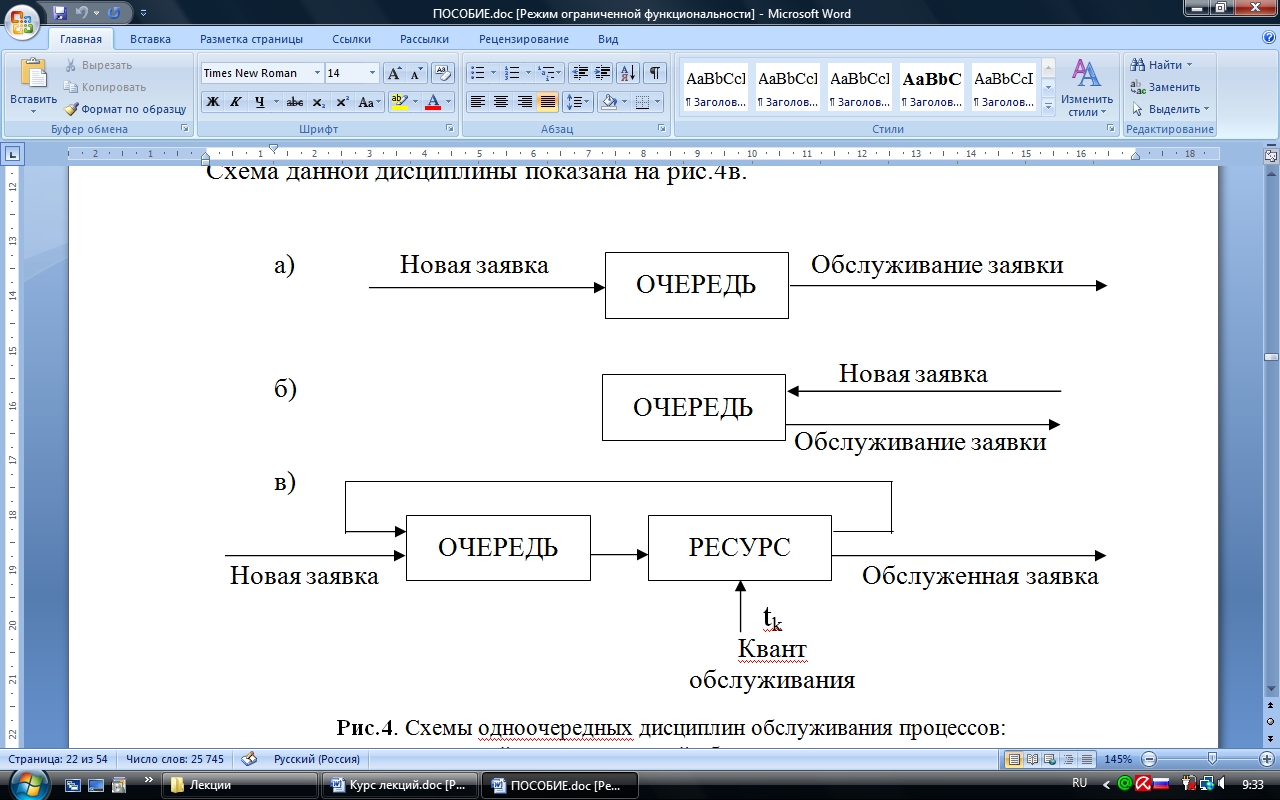Screen dimensions: 1280x800
Task: Switch to Web Layout view
Action: pyautogui.click(x=1051, y=759)
